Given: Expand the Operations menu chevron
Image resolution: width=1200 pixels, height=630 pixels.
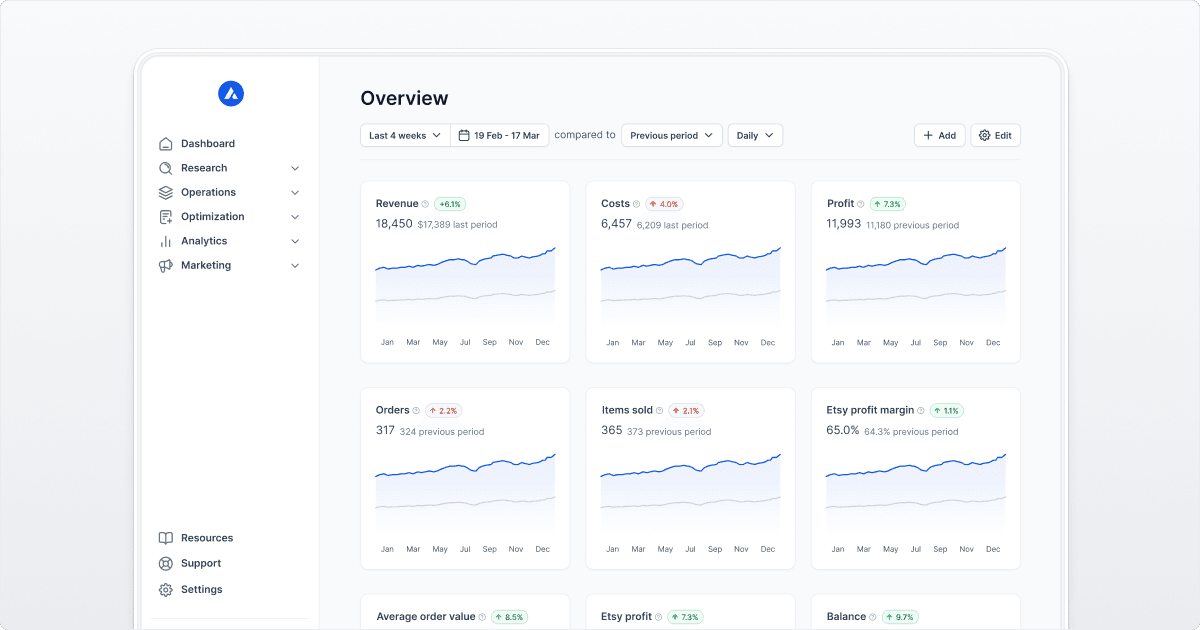Looking at the screenshot, I should [295, 193].
